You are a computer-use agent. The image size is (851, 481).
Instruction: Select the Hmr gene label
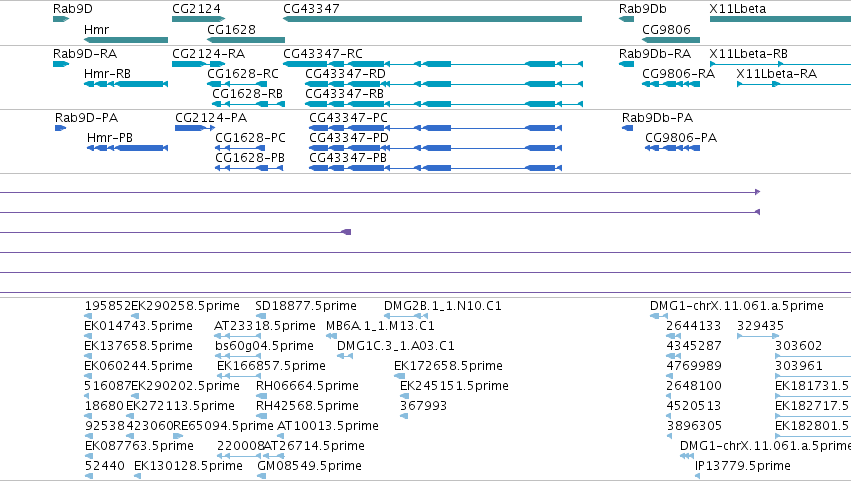(x=97, y=29)
